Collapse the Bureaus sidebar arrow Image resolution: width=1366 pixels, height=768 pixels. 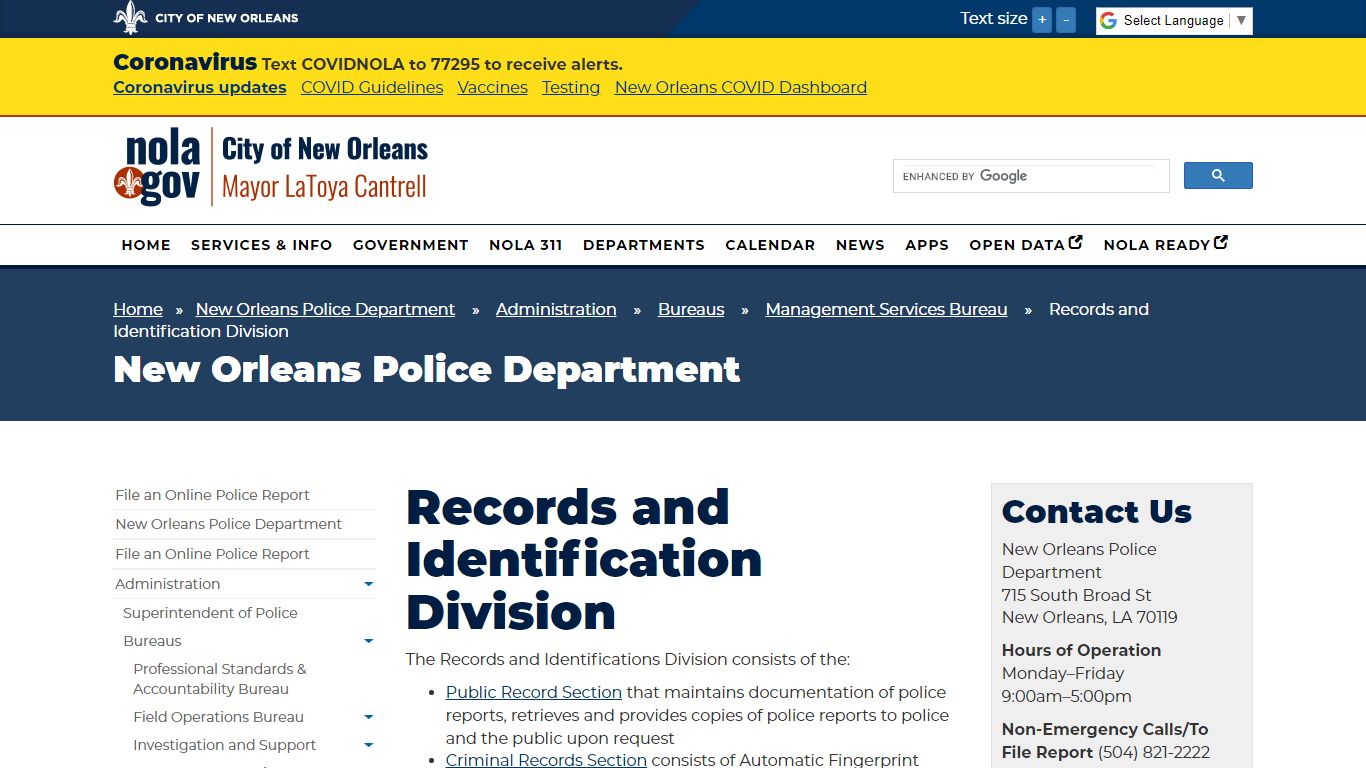[x=368, y=641]
